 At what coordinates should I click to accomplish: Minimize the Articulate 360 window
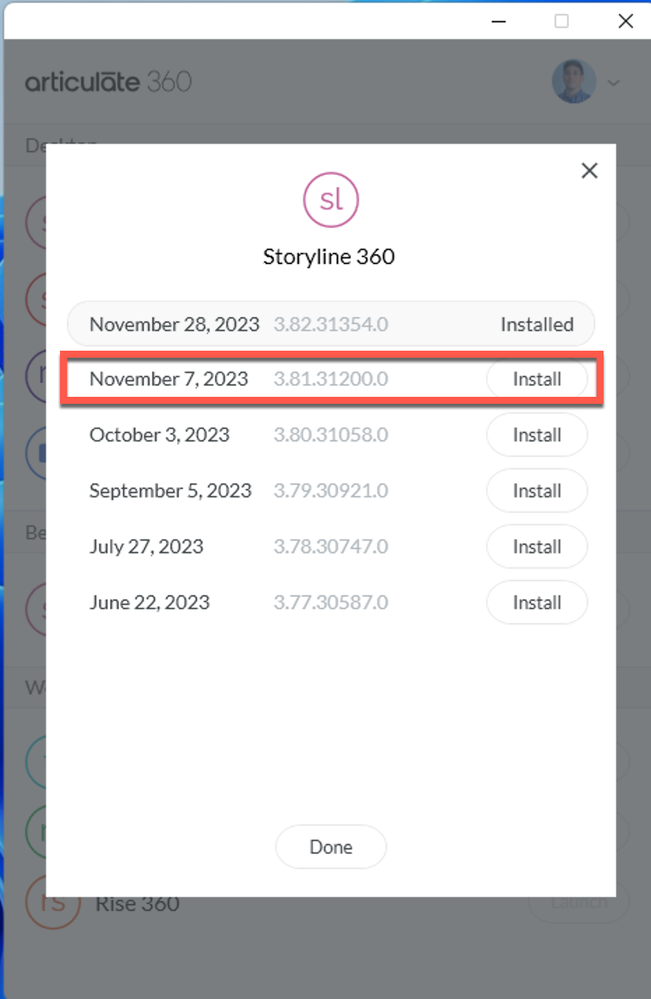tap(497, 20)
